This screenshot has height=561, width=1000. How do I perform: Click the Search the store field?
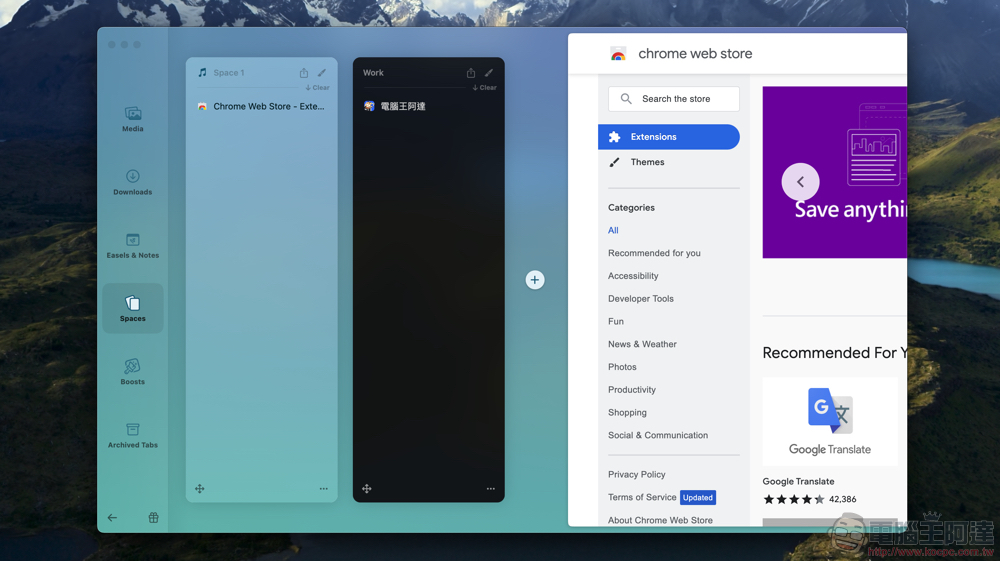click(x=673, y=99)
